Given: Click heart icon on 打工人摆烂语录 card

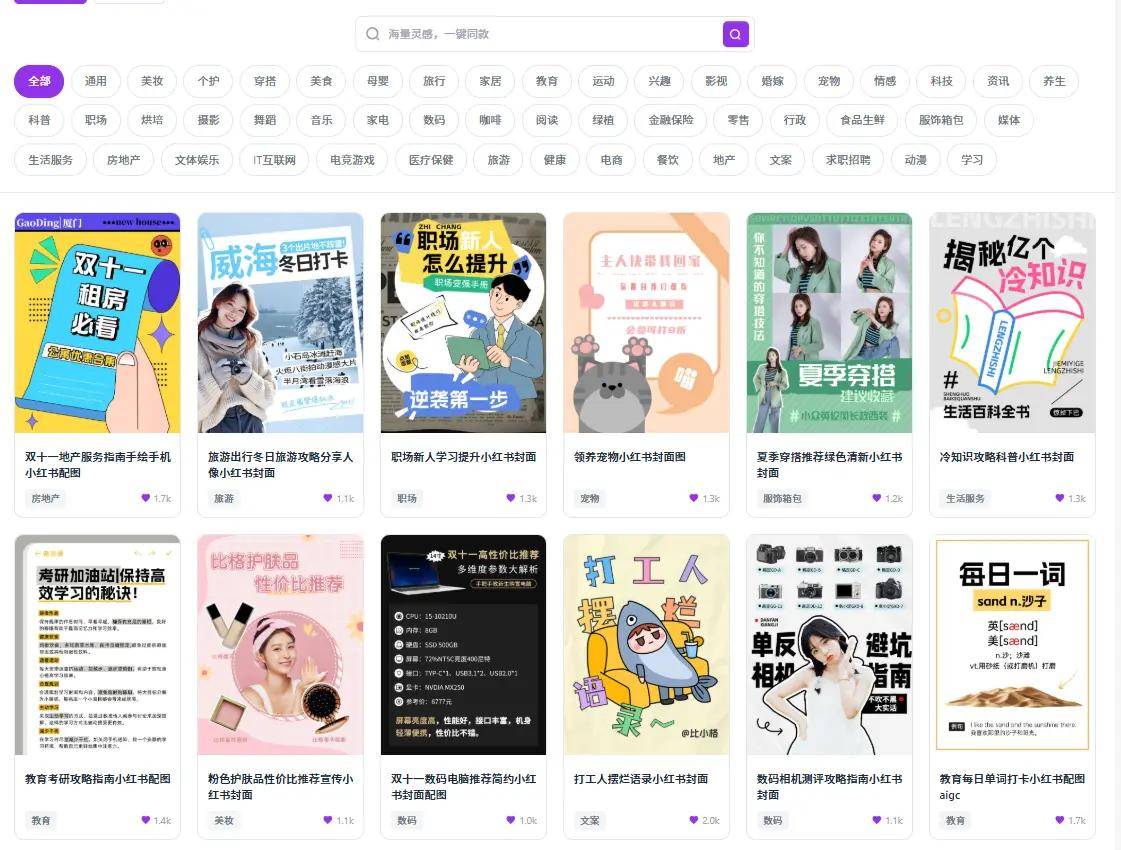Looking at the screenshot, I should click(x=694, y=820).
